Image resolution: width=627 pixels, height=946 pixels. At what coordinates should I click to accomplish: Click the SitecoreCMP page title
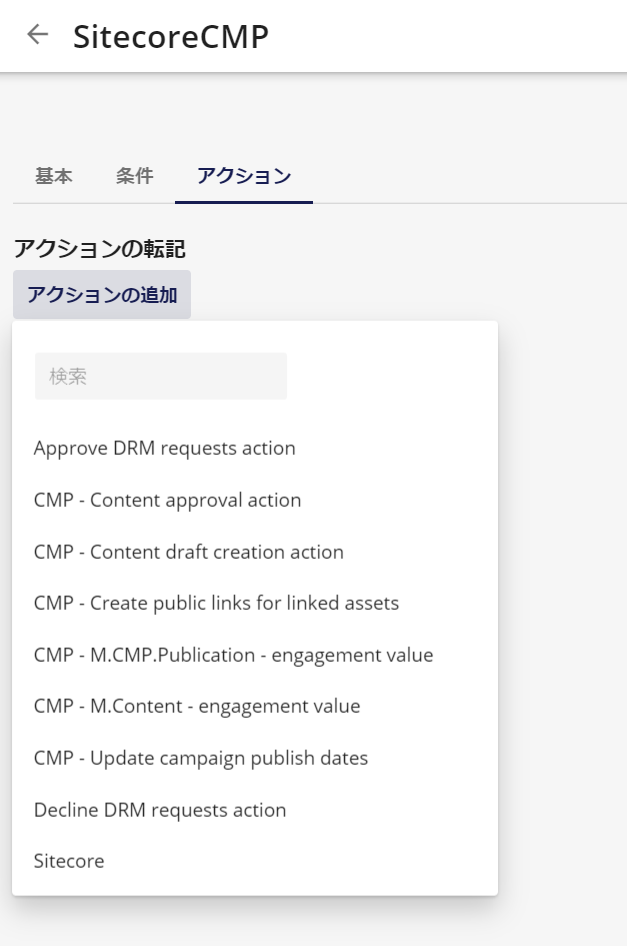pyautogui.click(x=171, y=36)
